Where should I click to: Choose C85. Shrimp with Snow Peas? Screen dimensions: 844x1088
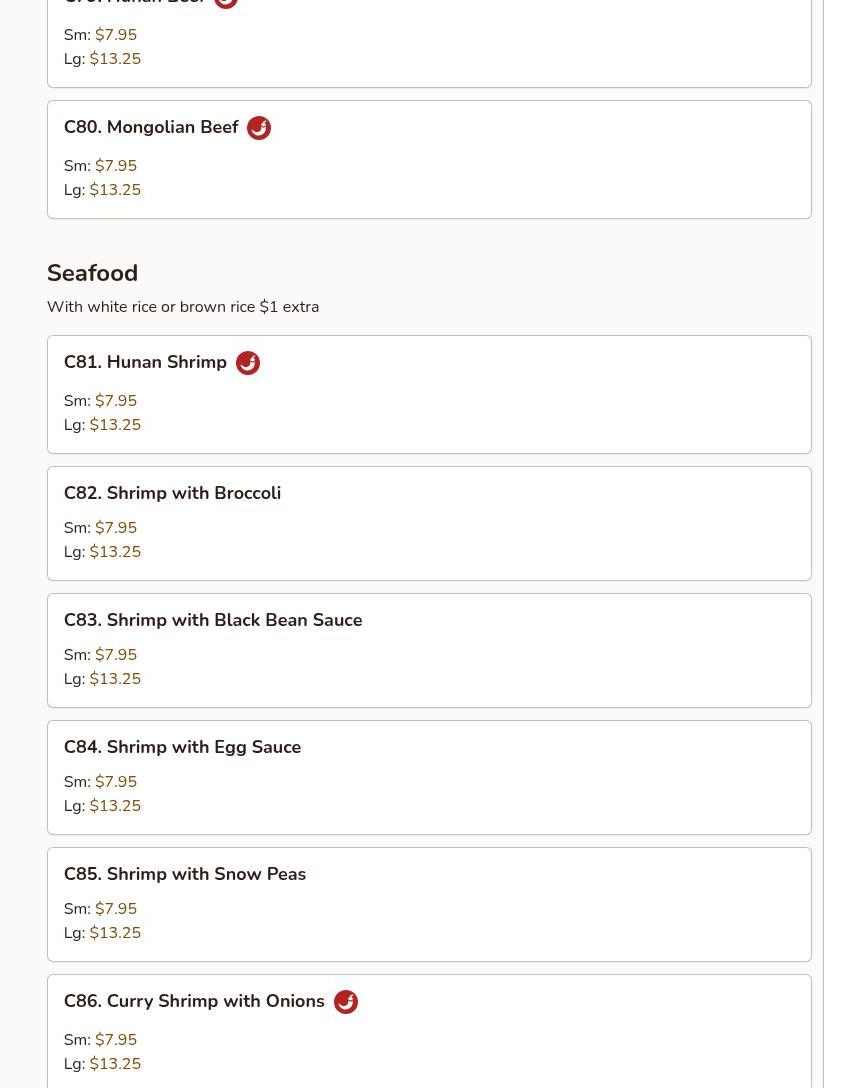185,875
